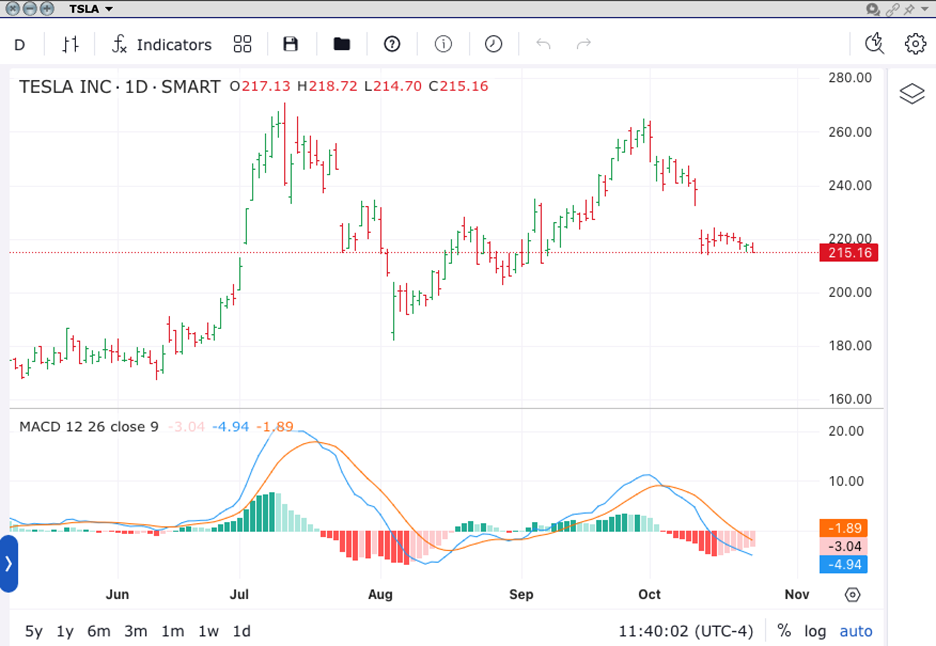Click the Oct label on time axis
The image size is (936, 646).
point(649,595)
